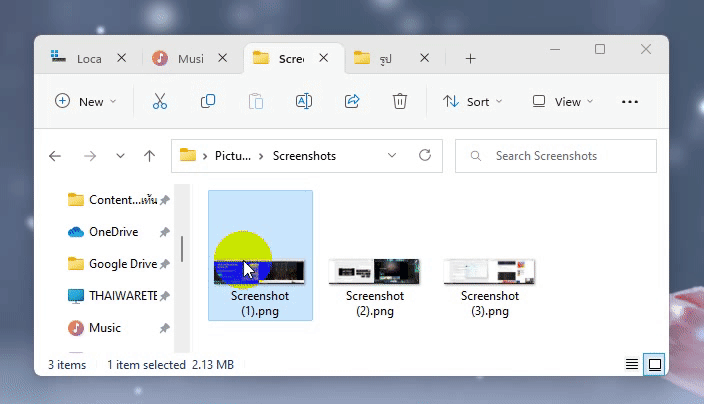Switch to details list view icon
Screen dimensions: 704x404
pos(632,364)
